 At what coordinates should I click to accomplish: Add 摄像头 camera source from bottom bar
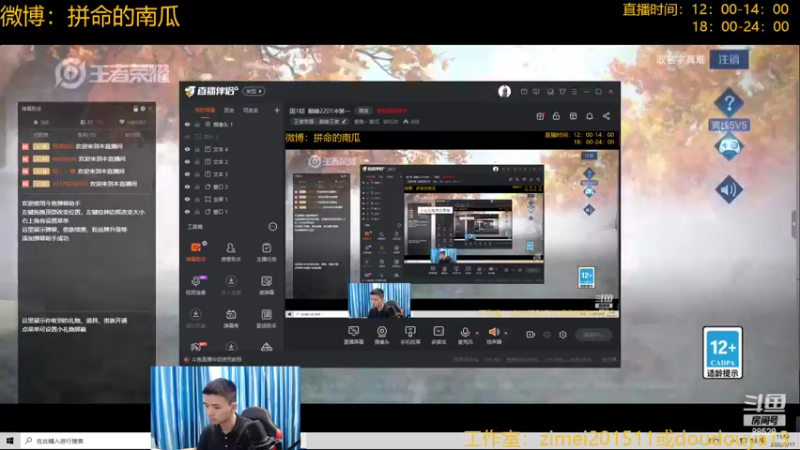(x=382, y=335)
